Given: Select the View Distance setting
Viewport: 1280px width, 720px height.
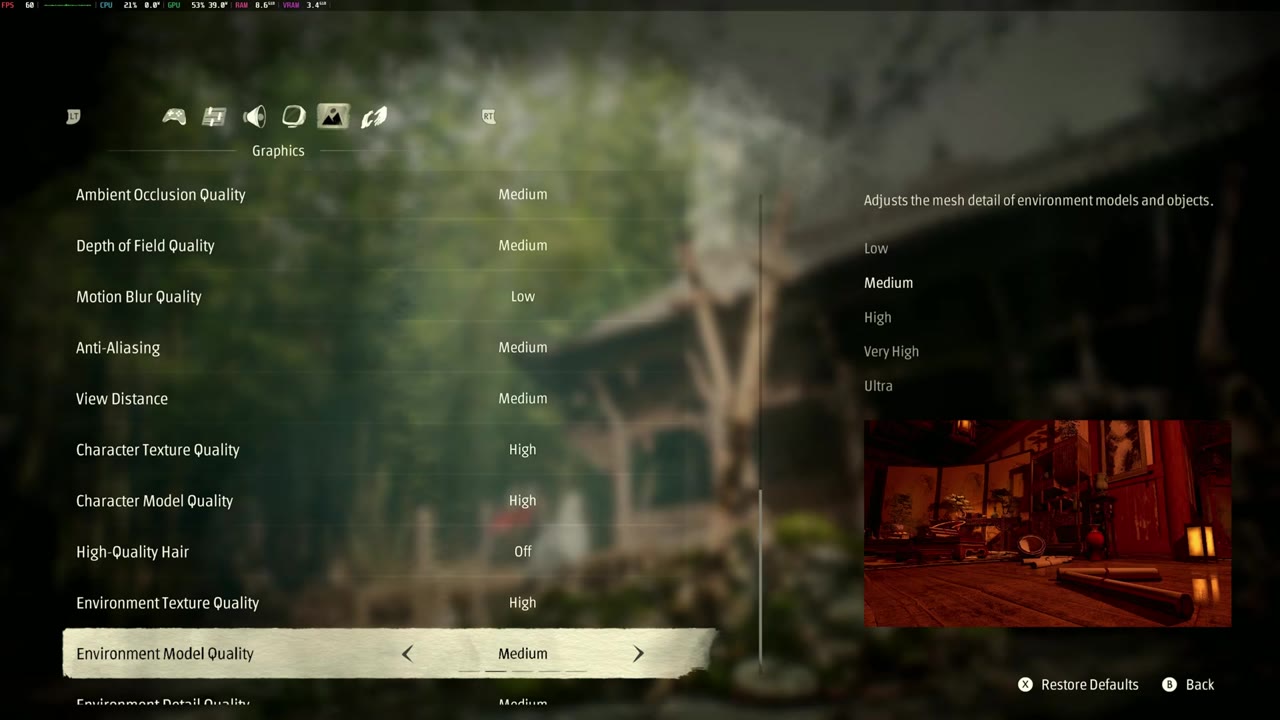Looking at the screenshot, I should (x=390, y=399).
